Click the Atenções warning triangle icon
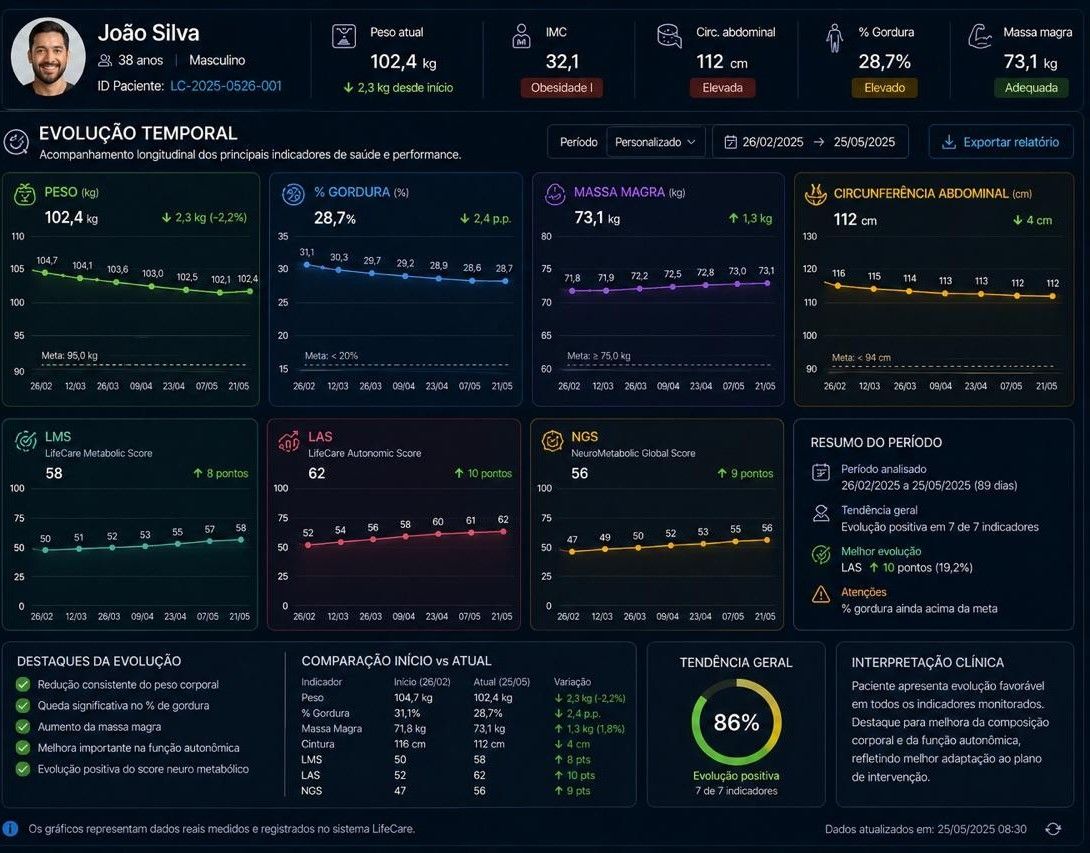Screen dimensions: 1090x853 tap(821, 594)
